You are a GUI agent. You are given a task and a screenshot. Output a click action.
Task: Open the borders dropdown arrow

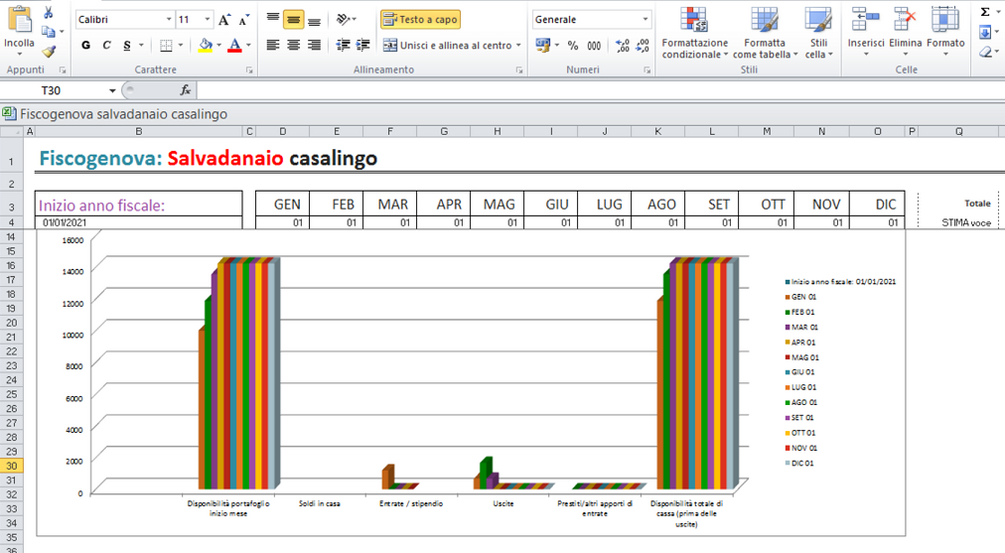coord(180,45)
